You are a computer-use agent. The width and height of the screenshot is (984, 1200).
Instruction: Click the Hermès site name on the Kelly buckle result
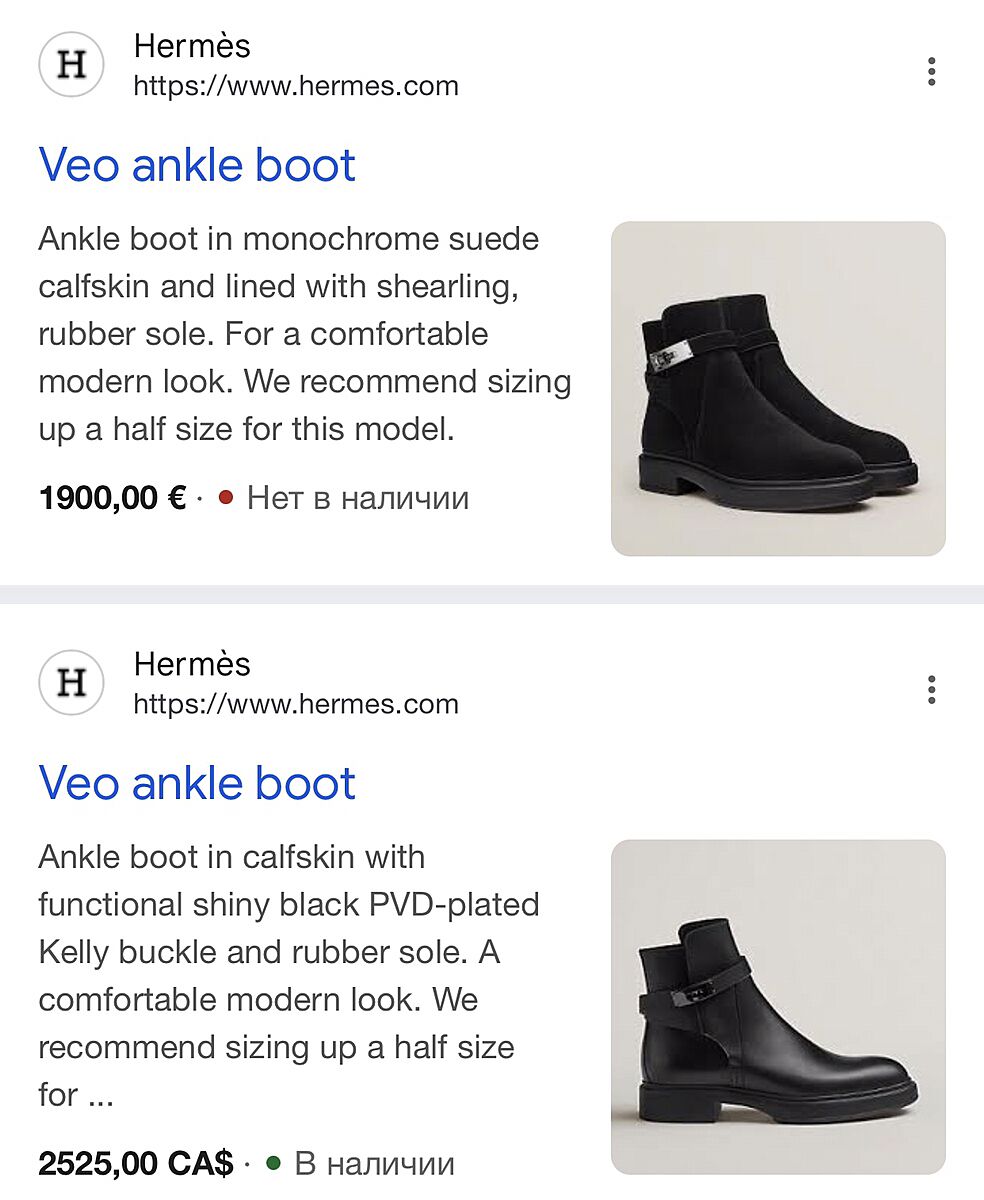click(192, 664)
